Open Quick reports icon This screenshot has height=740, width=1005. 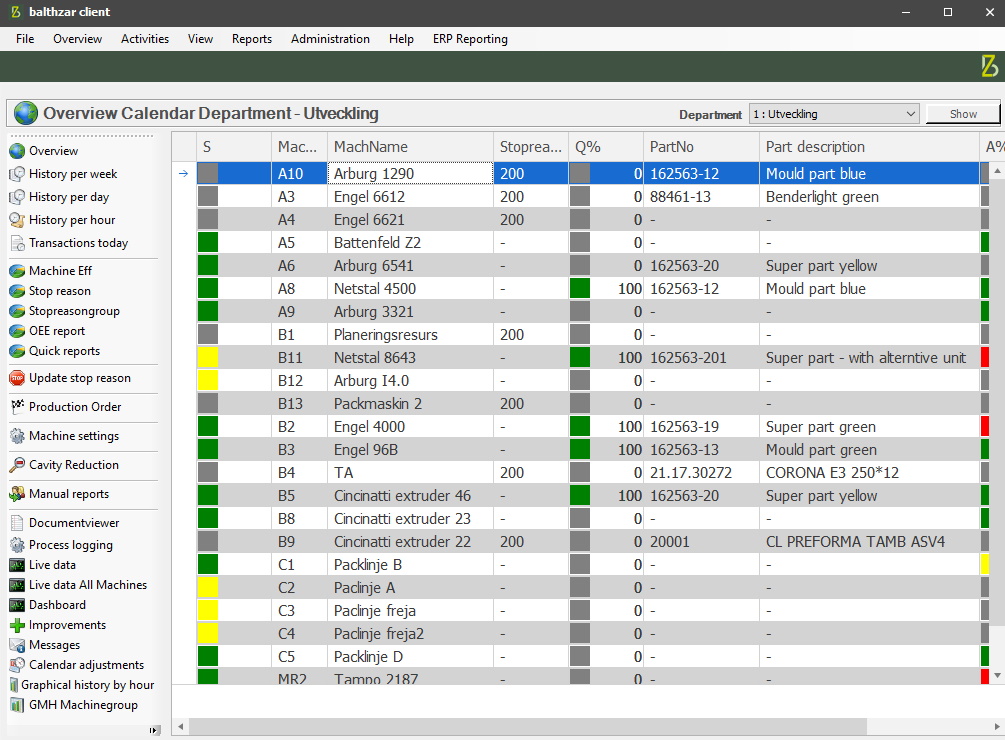point(17,351)
